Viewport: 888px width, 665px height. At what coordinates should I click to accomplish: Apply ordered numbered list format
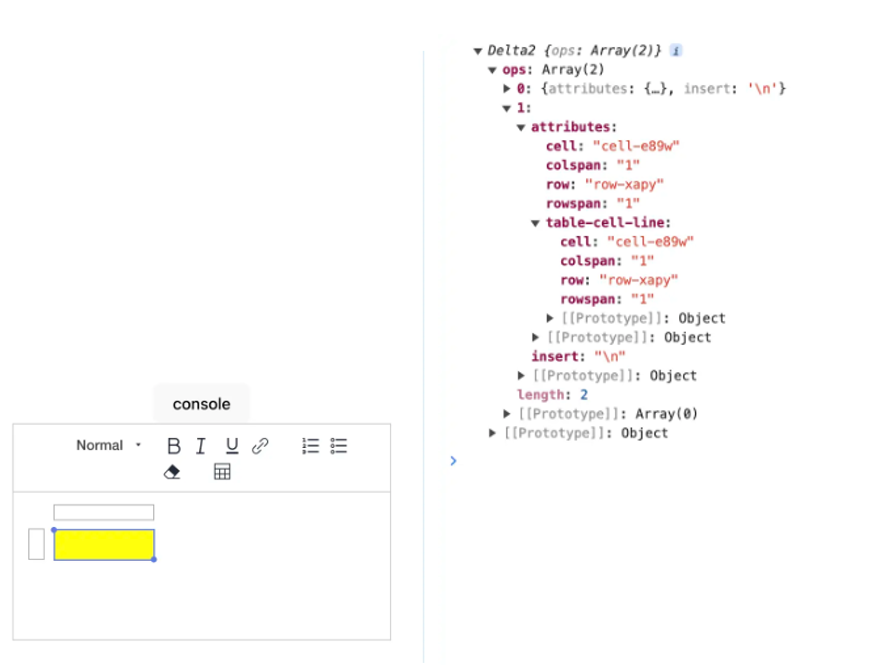coord(310,446)
